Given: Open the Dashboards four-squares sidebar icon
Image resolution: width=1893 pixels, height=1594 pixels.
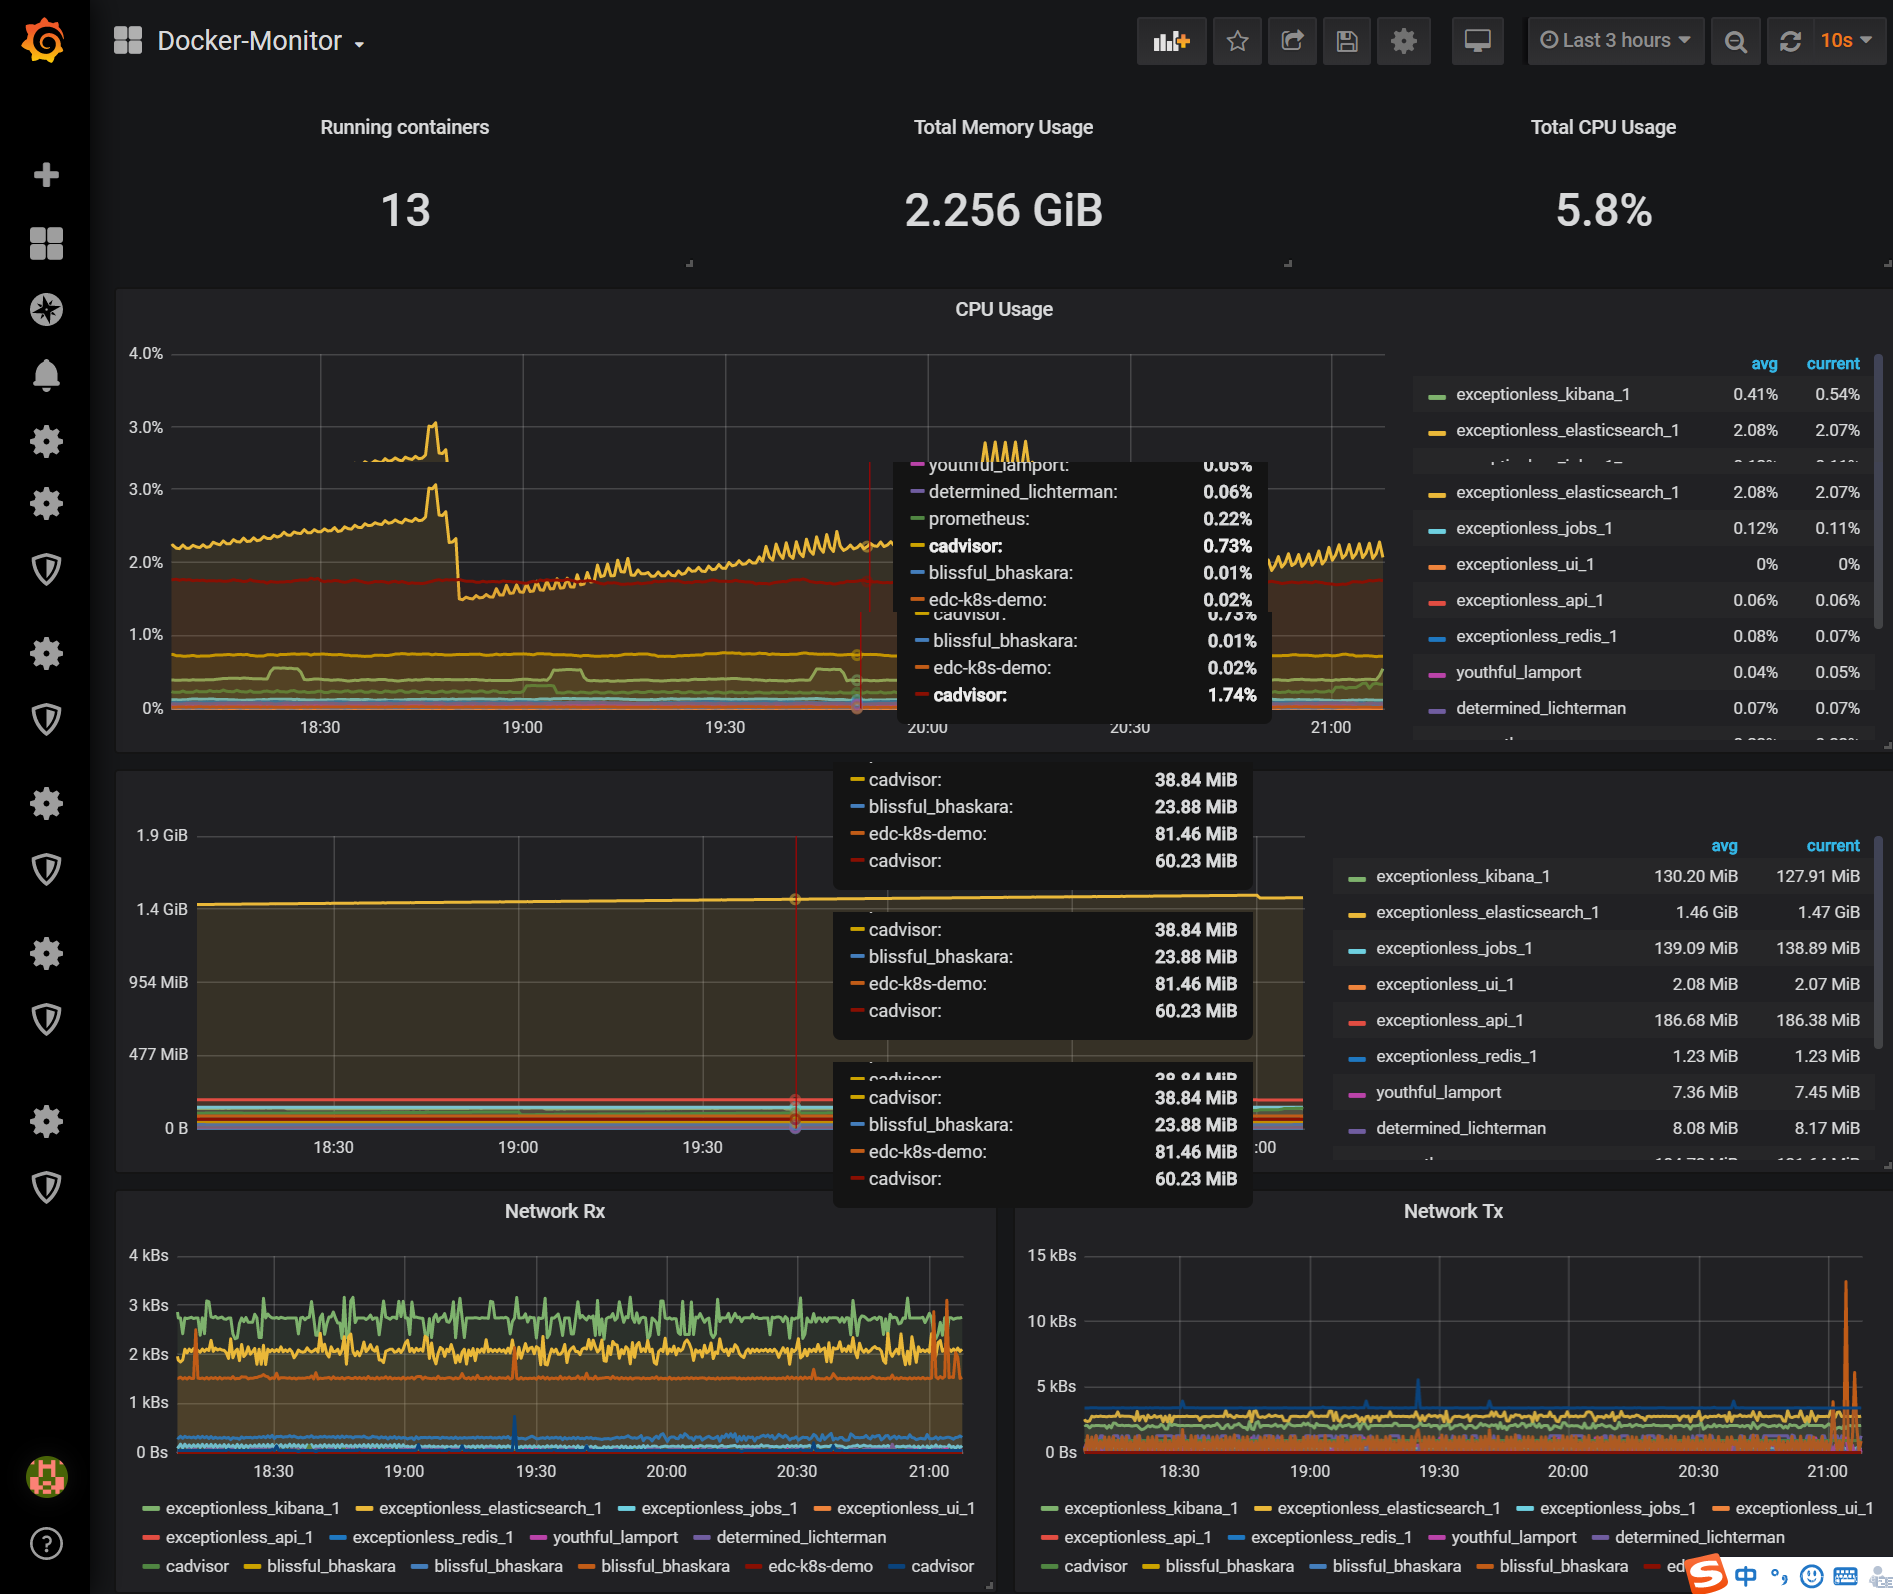Looking at the screenshot, I should 46,243.
